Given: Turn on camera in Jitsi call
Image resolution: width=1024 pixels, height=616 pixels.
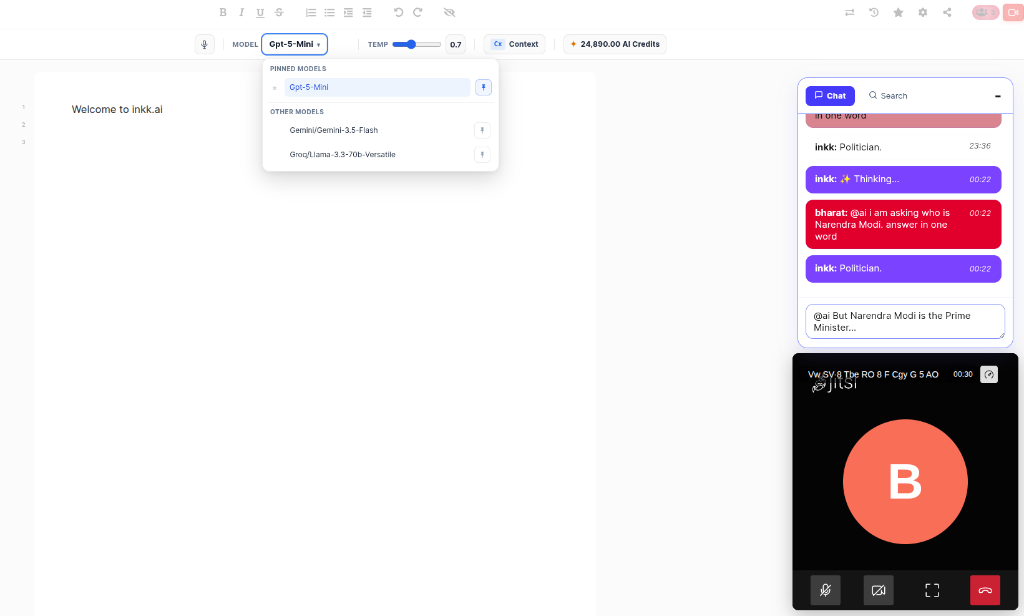Looking at the screenshot, I should click(878, 590).
